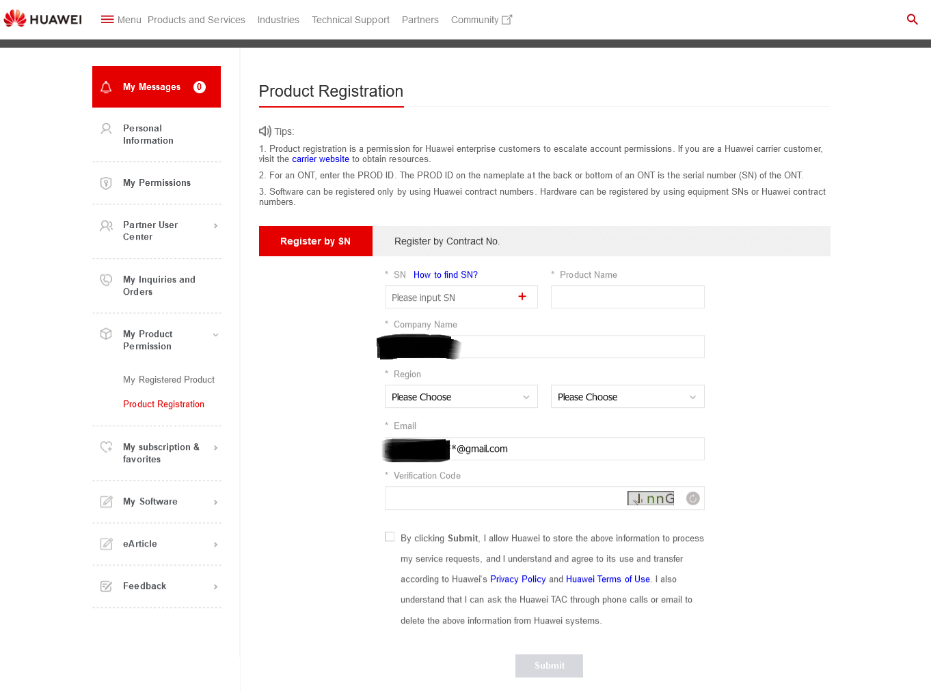Open Product Registration sidebar item
Viewport: 931px width, 691px height.
[x=163, y=404]
